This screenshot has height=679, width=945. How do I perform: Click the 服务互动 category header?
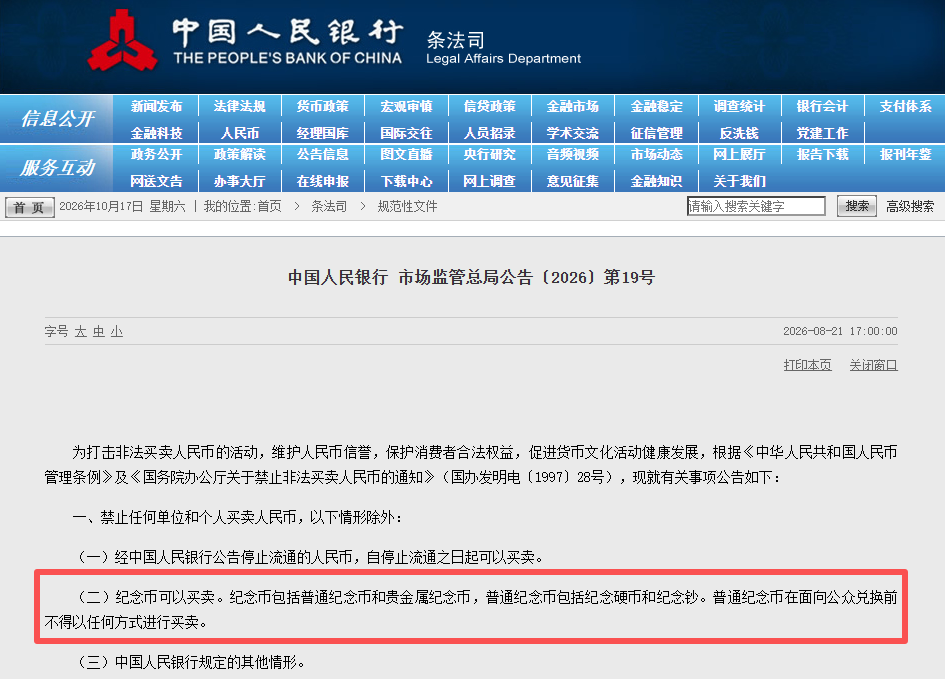[57, 167]
